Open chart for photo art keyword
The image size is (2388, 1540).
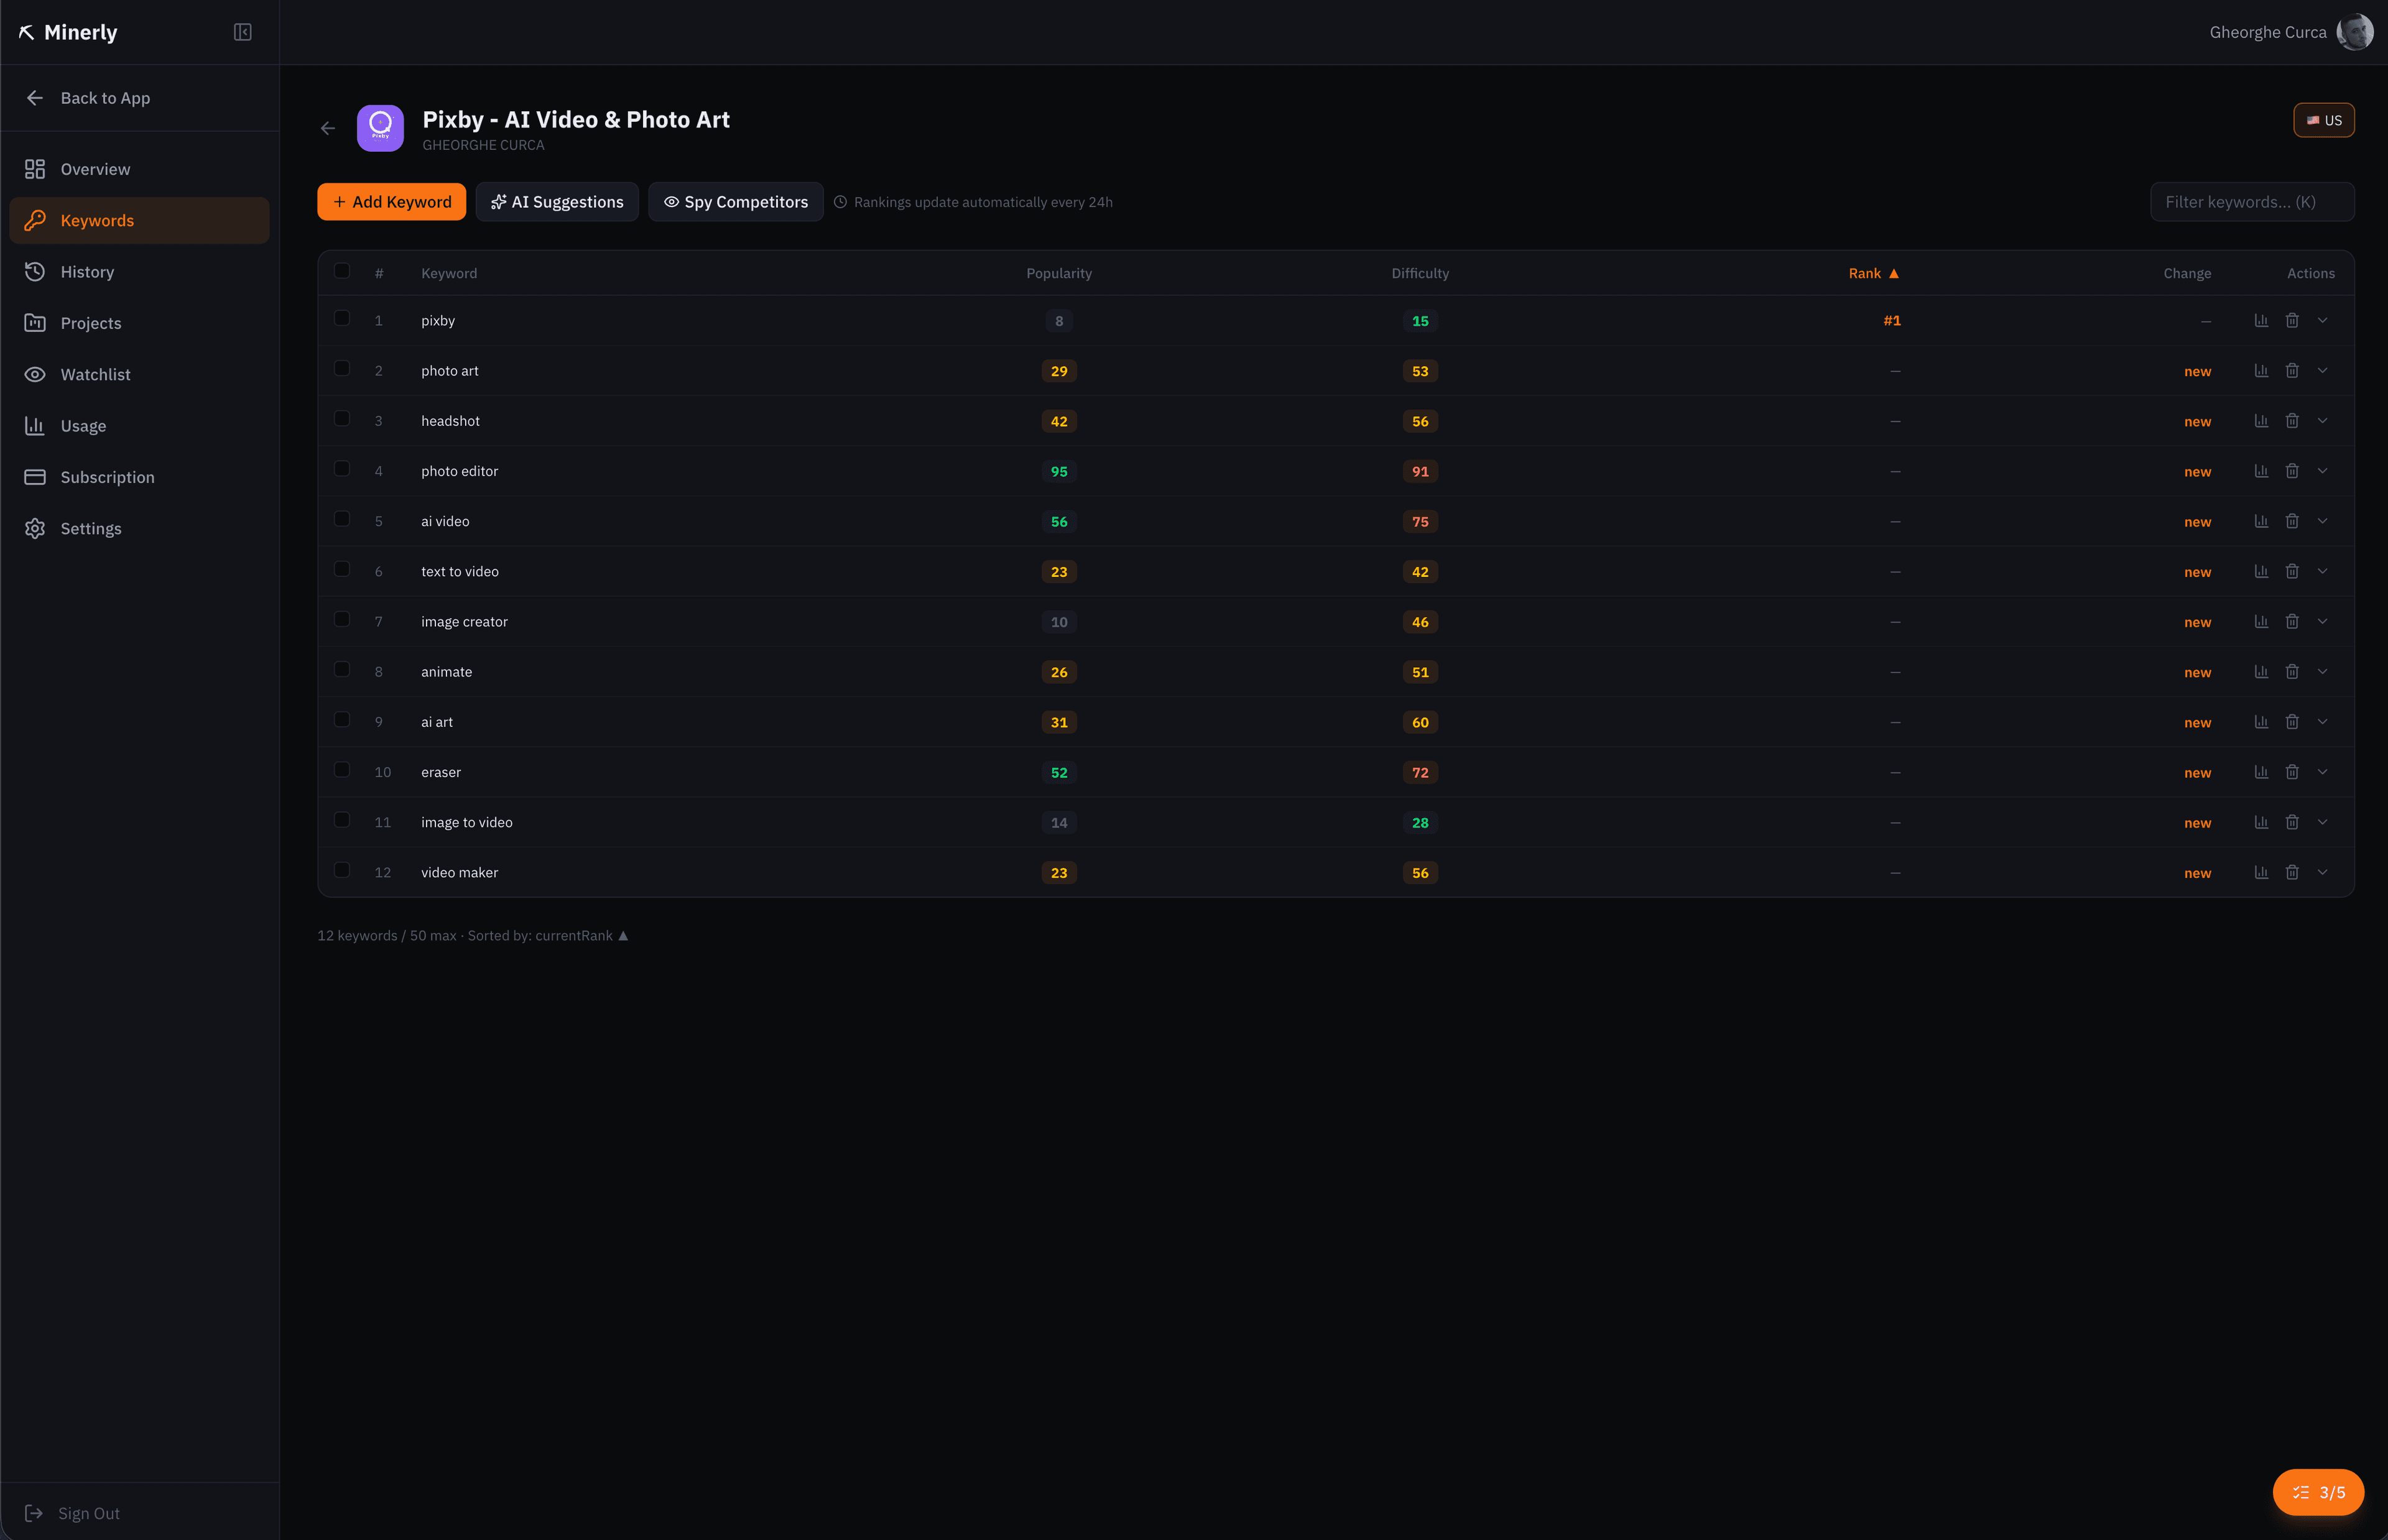[x=2261, y=370]
